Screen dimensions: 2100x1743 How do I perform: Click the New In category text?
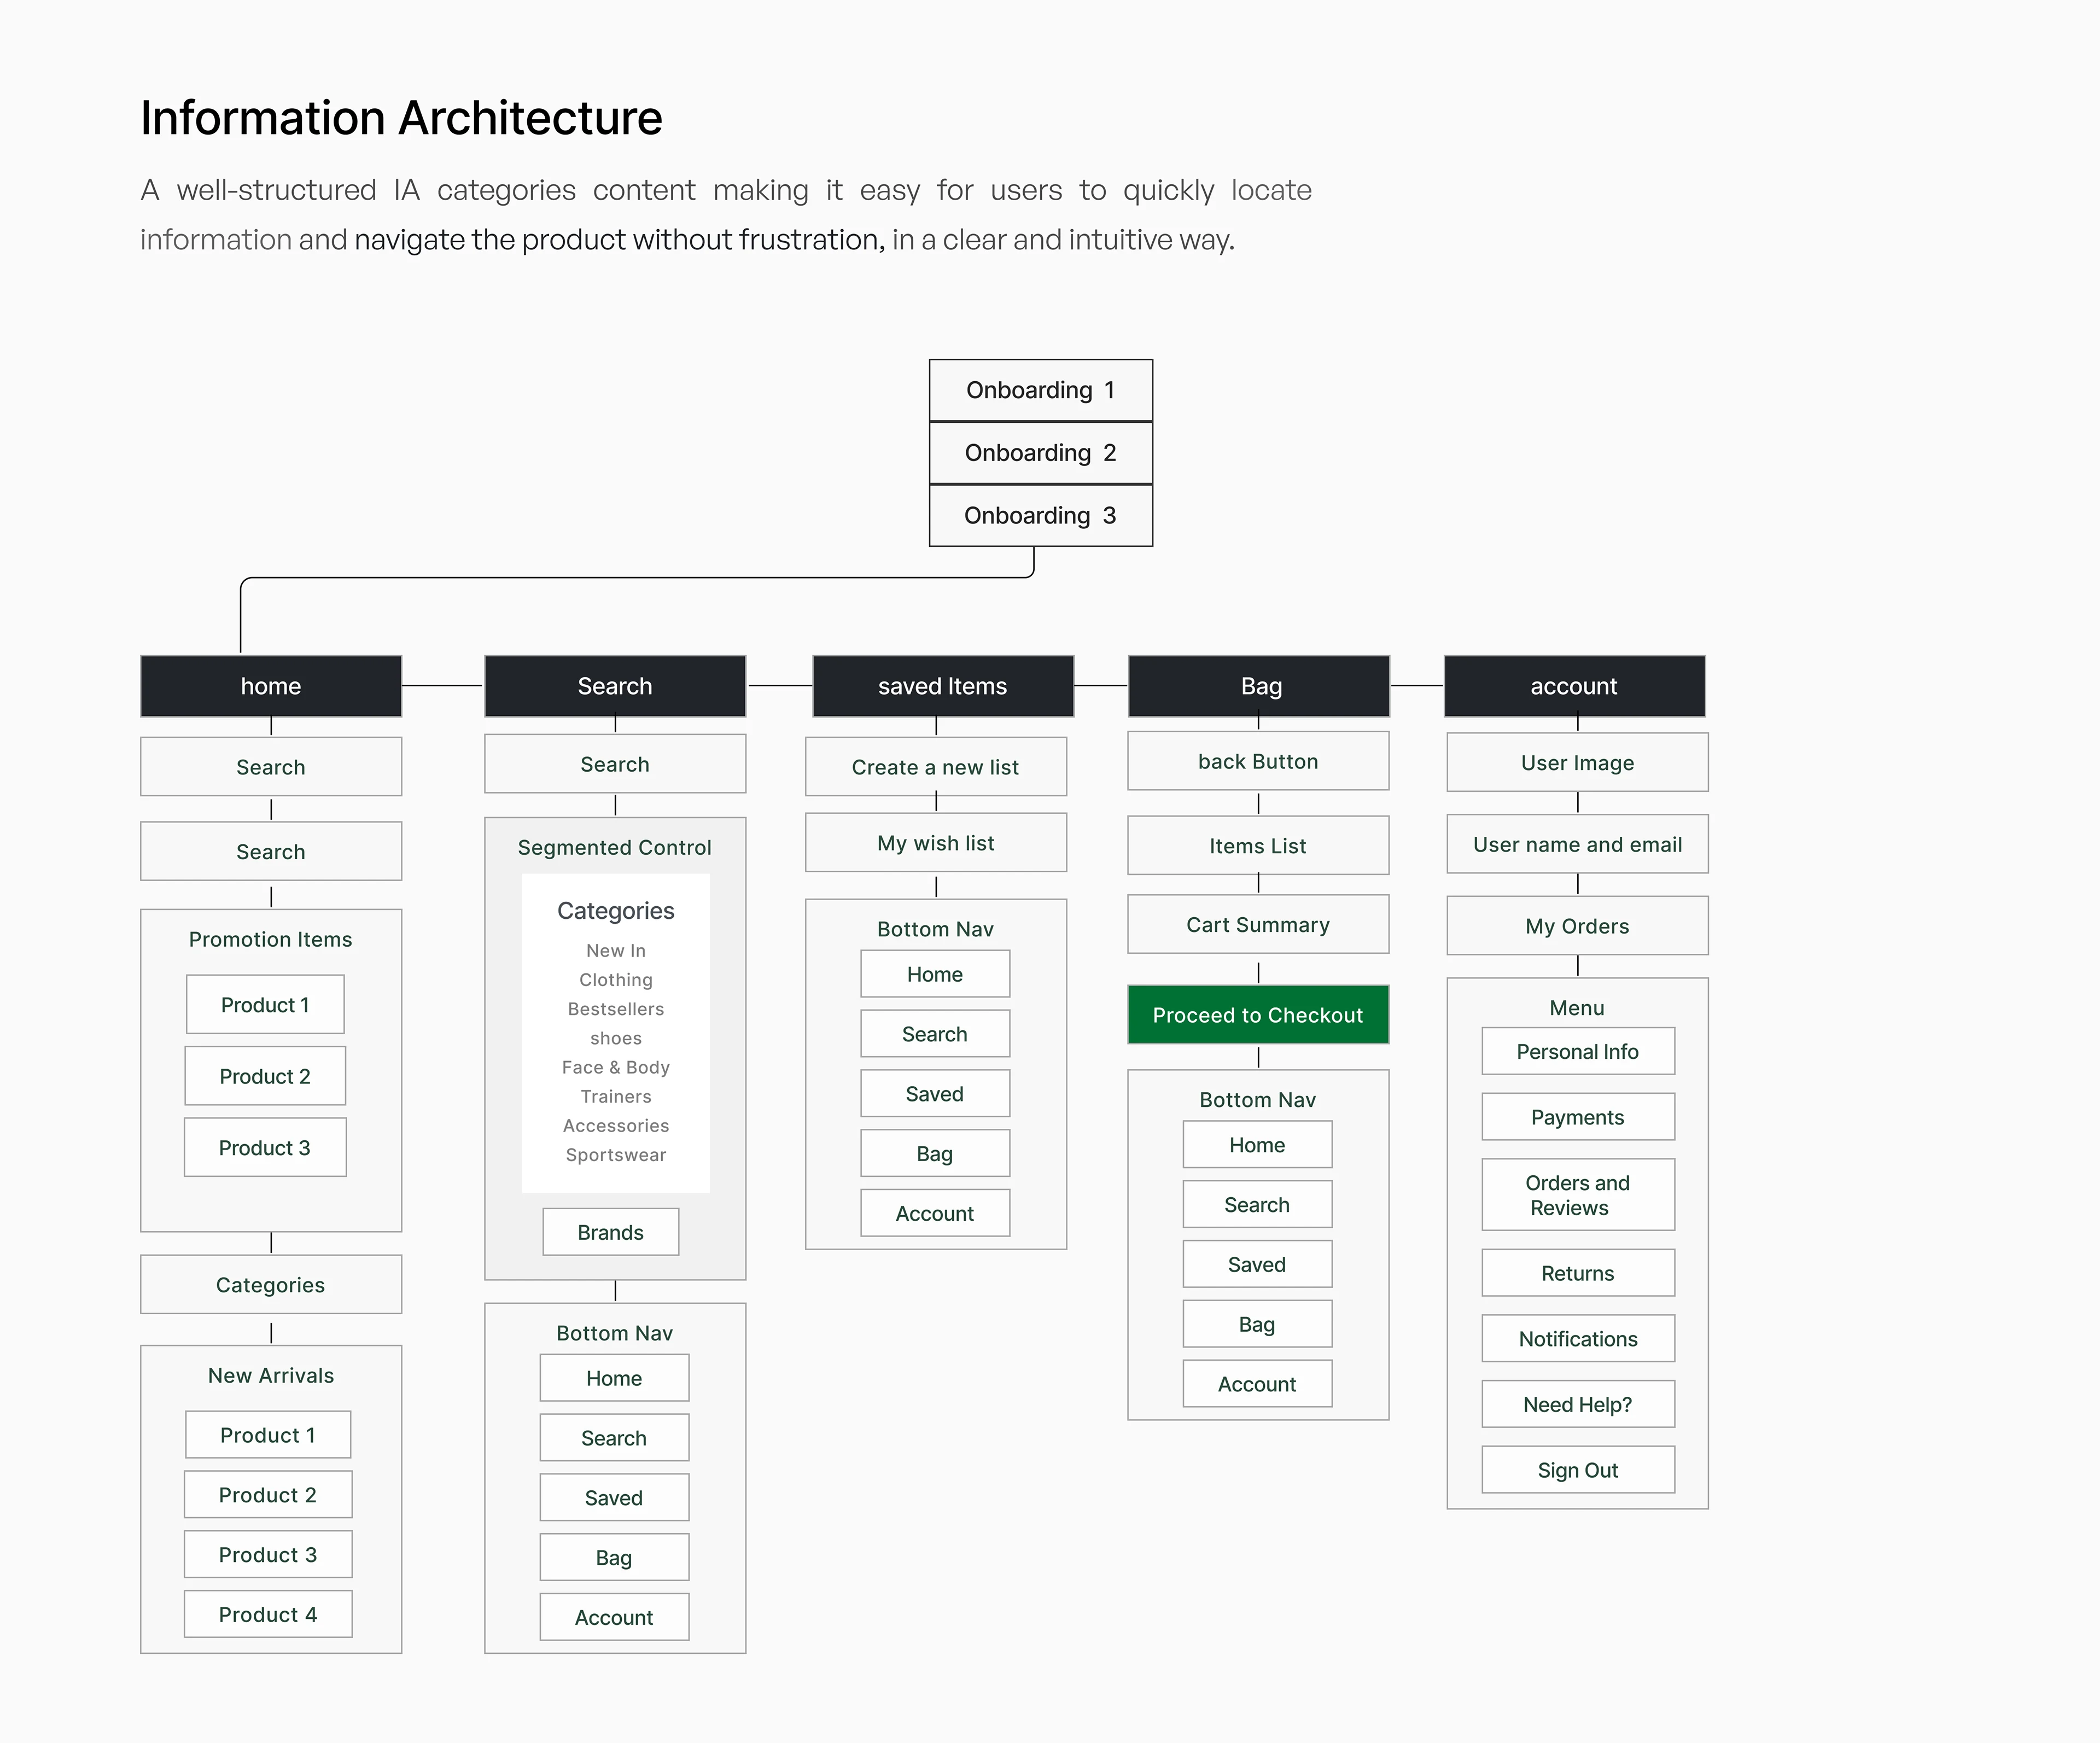point(616,950)
